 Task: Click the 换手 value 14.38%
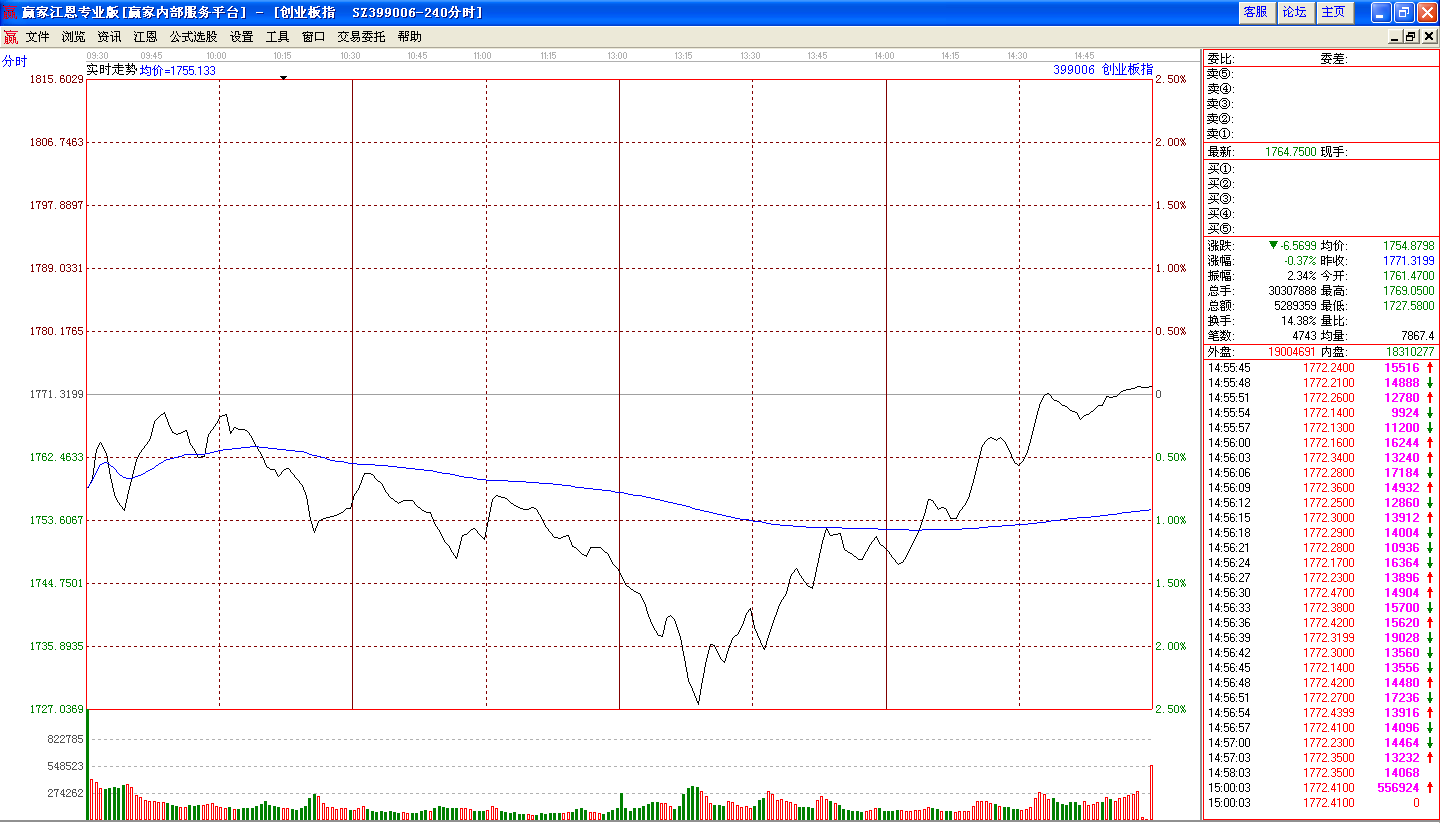point(1299,320)
